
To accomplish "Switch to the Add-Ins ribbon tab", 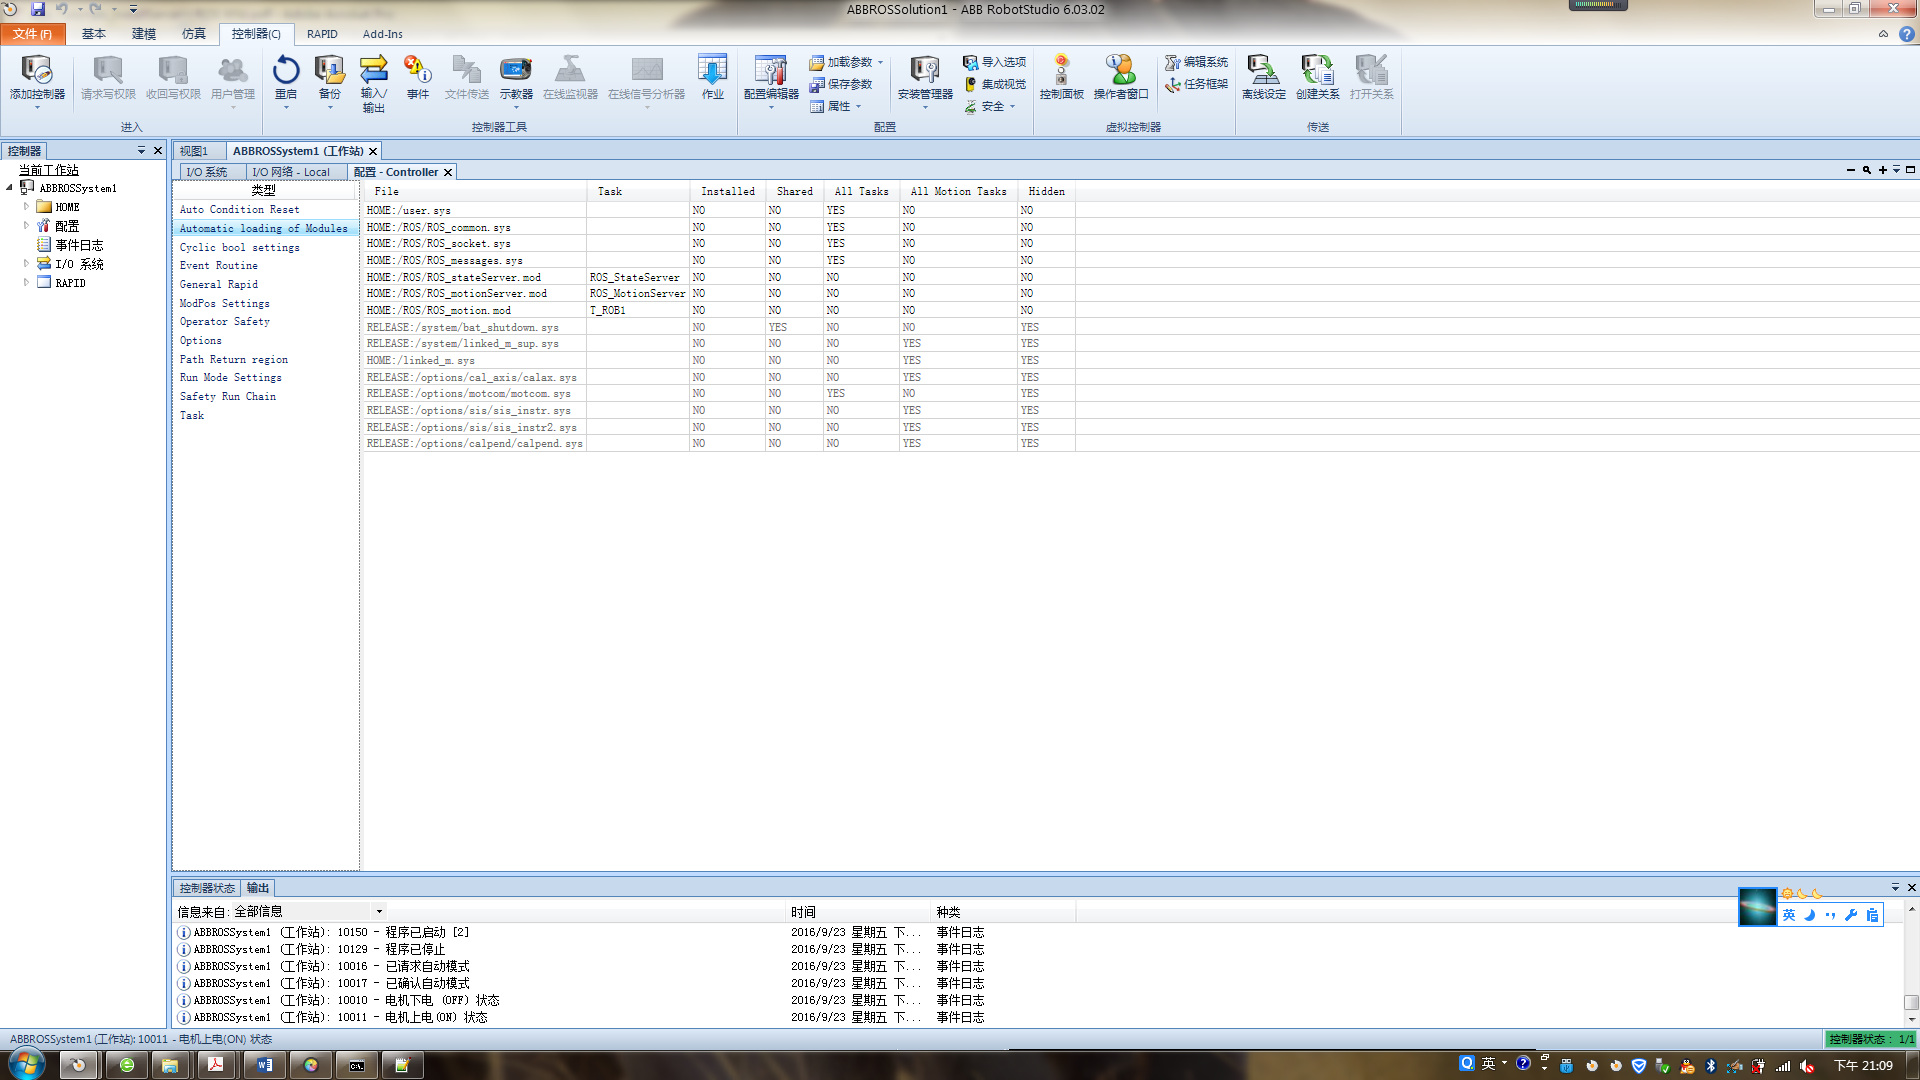I will 382,34.
